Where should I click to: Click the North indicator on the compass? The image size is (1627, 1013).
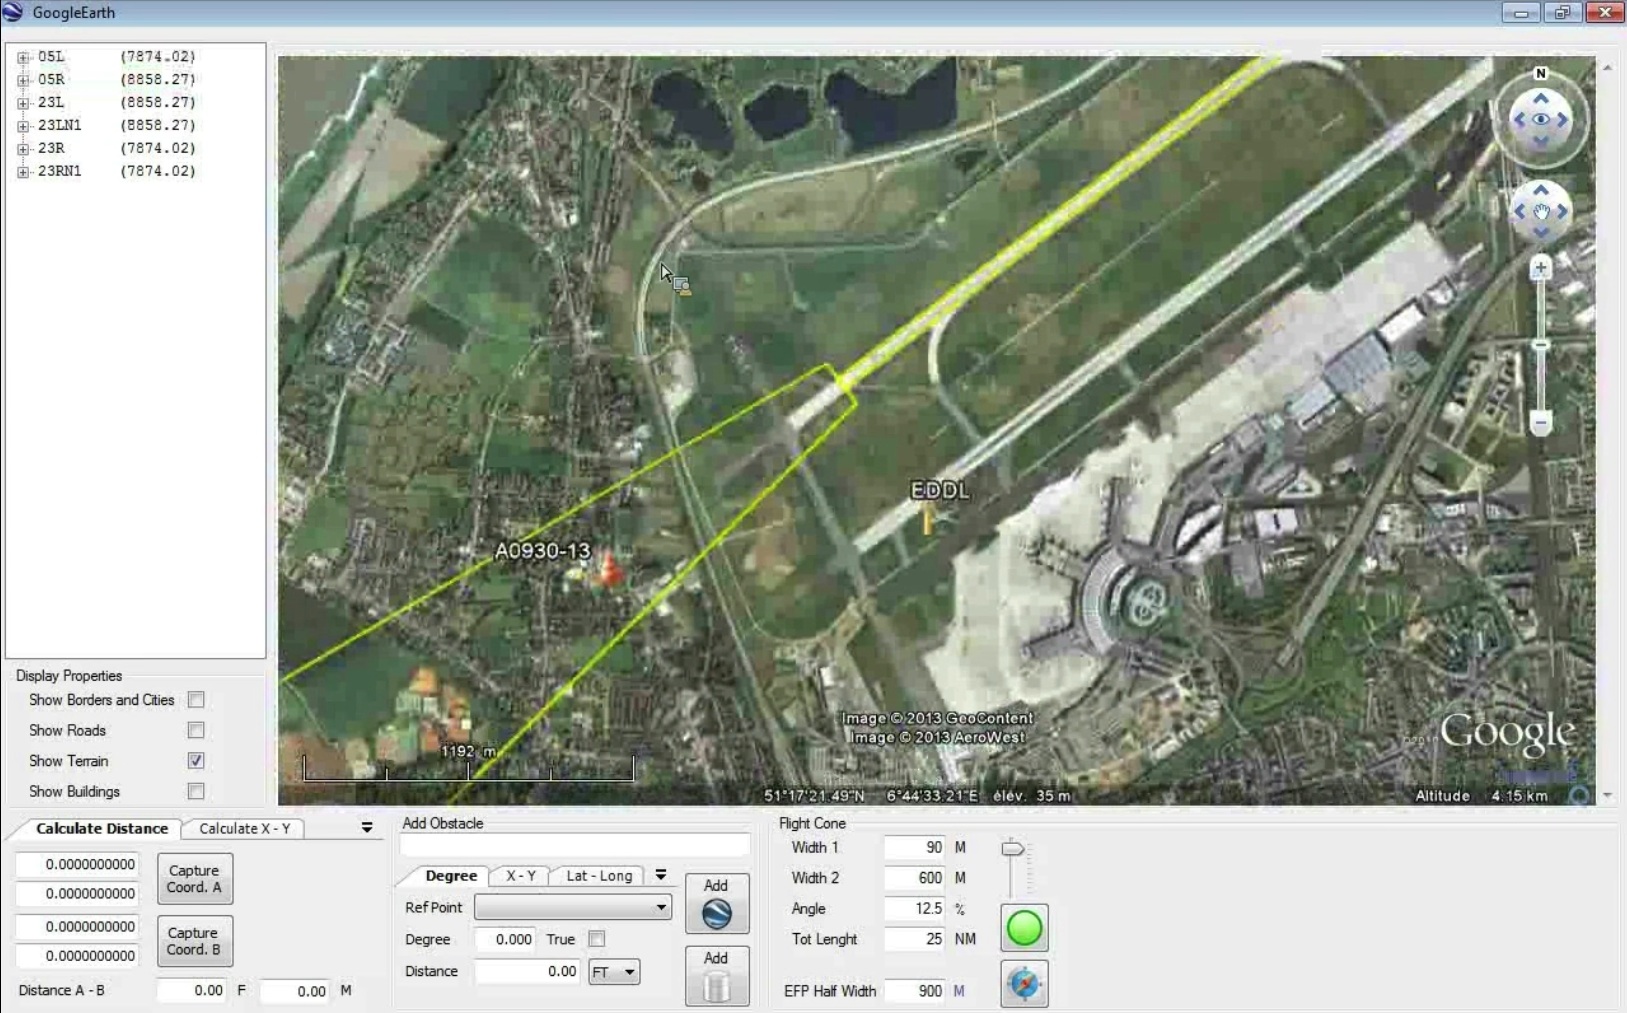(x=1540, y=73)
